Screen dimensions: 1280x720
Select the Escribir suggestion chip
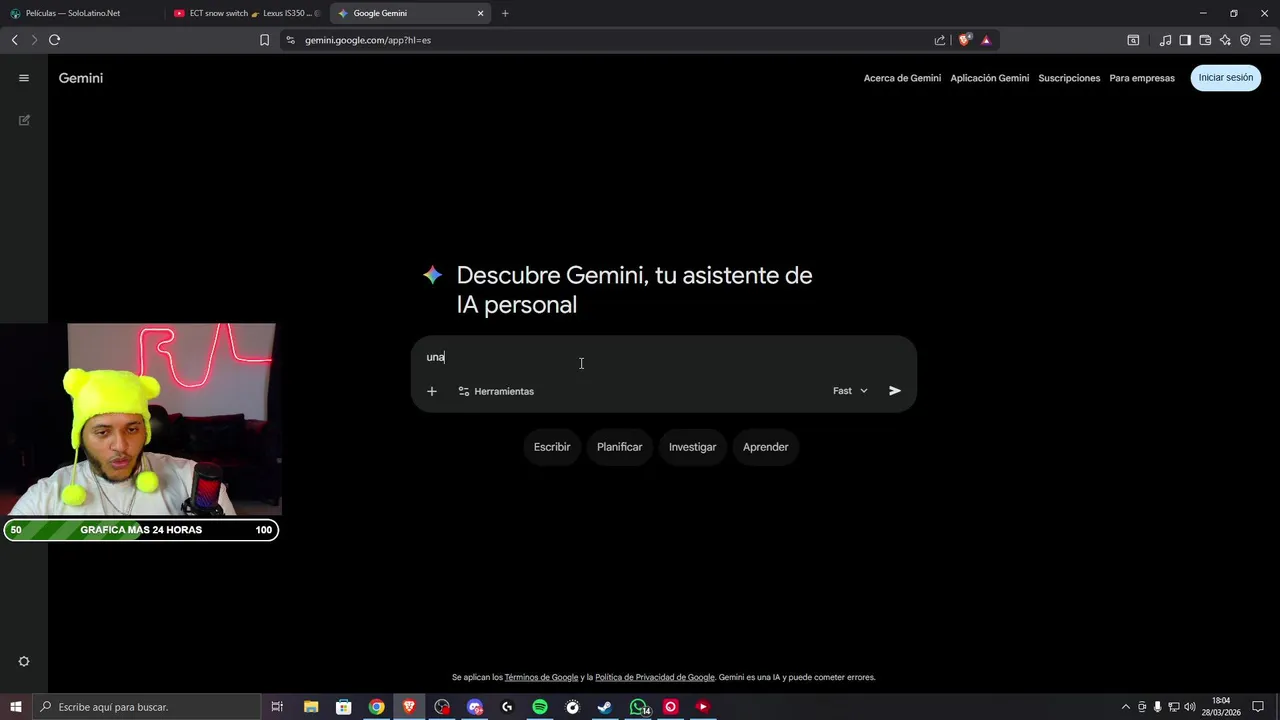(x=552, y=447)
